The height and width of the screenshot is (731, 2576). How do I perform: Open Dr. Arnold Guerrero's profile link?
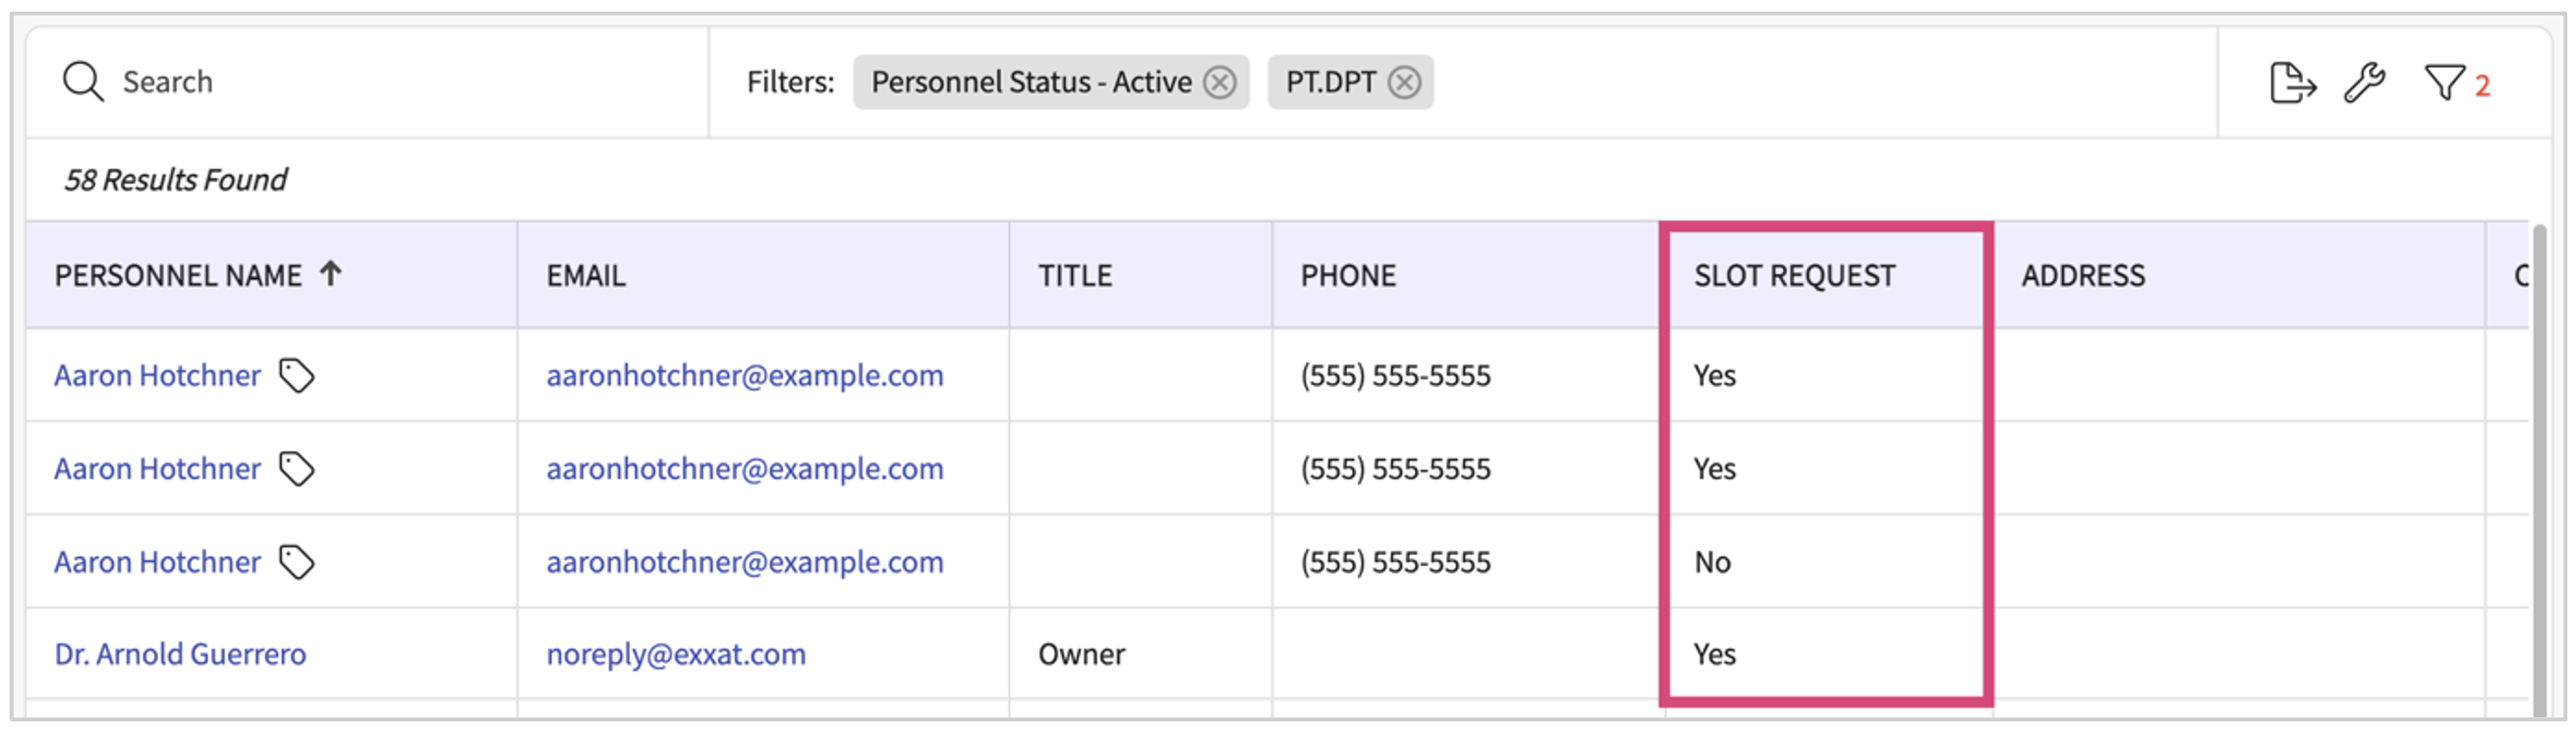(180, 654)
